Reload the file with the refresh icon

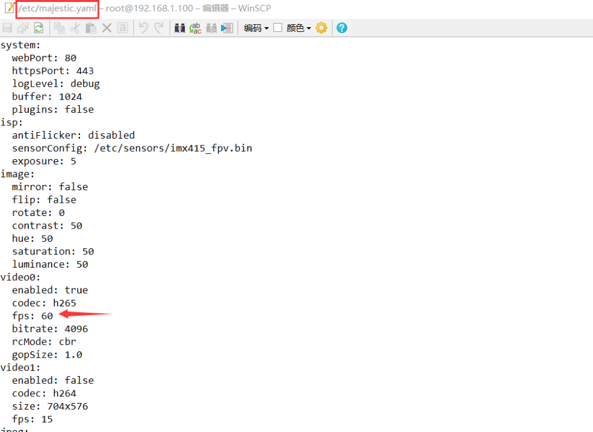coord(39,28)
